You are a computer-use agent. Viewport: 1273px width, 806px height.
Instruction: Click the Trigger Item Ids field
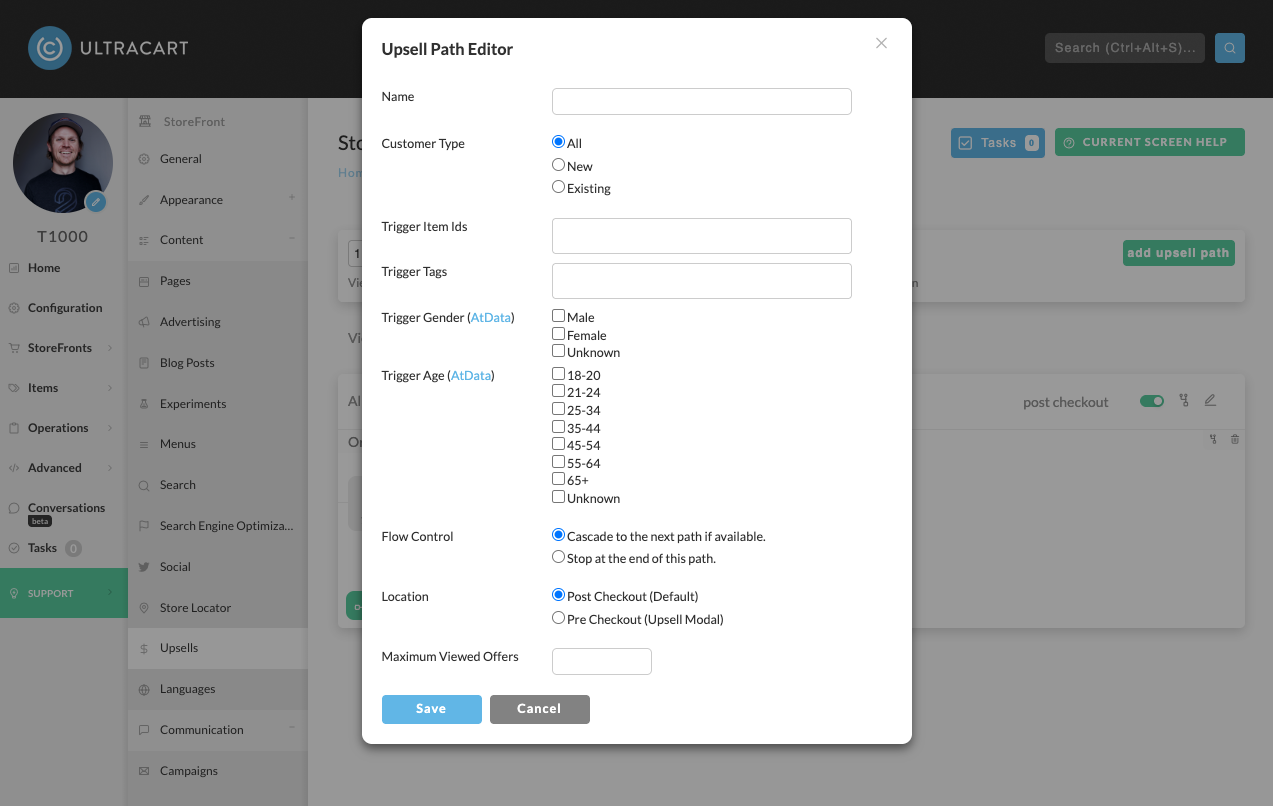click(702, 236)
